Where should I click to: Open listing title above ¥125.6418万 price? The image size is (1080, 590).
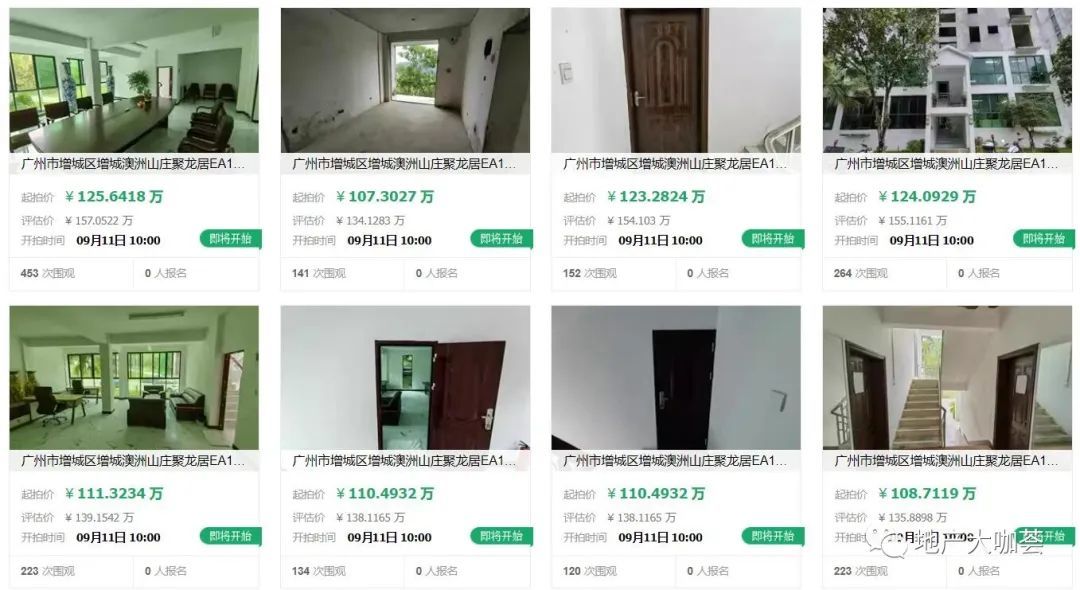(x=133, y=164)
